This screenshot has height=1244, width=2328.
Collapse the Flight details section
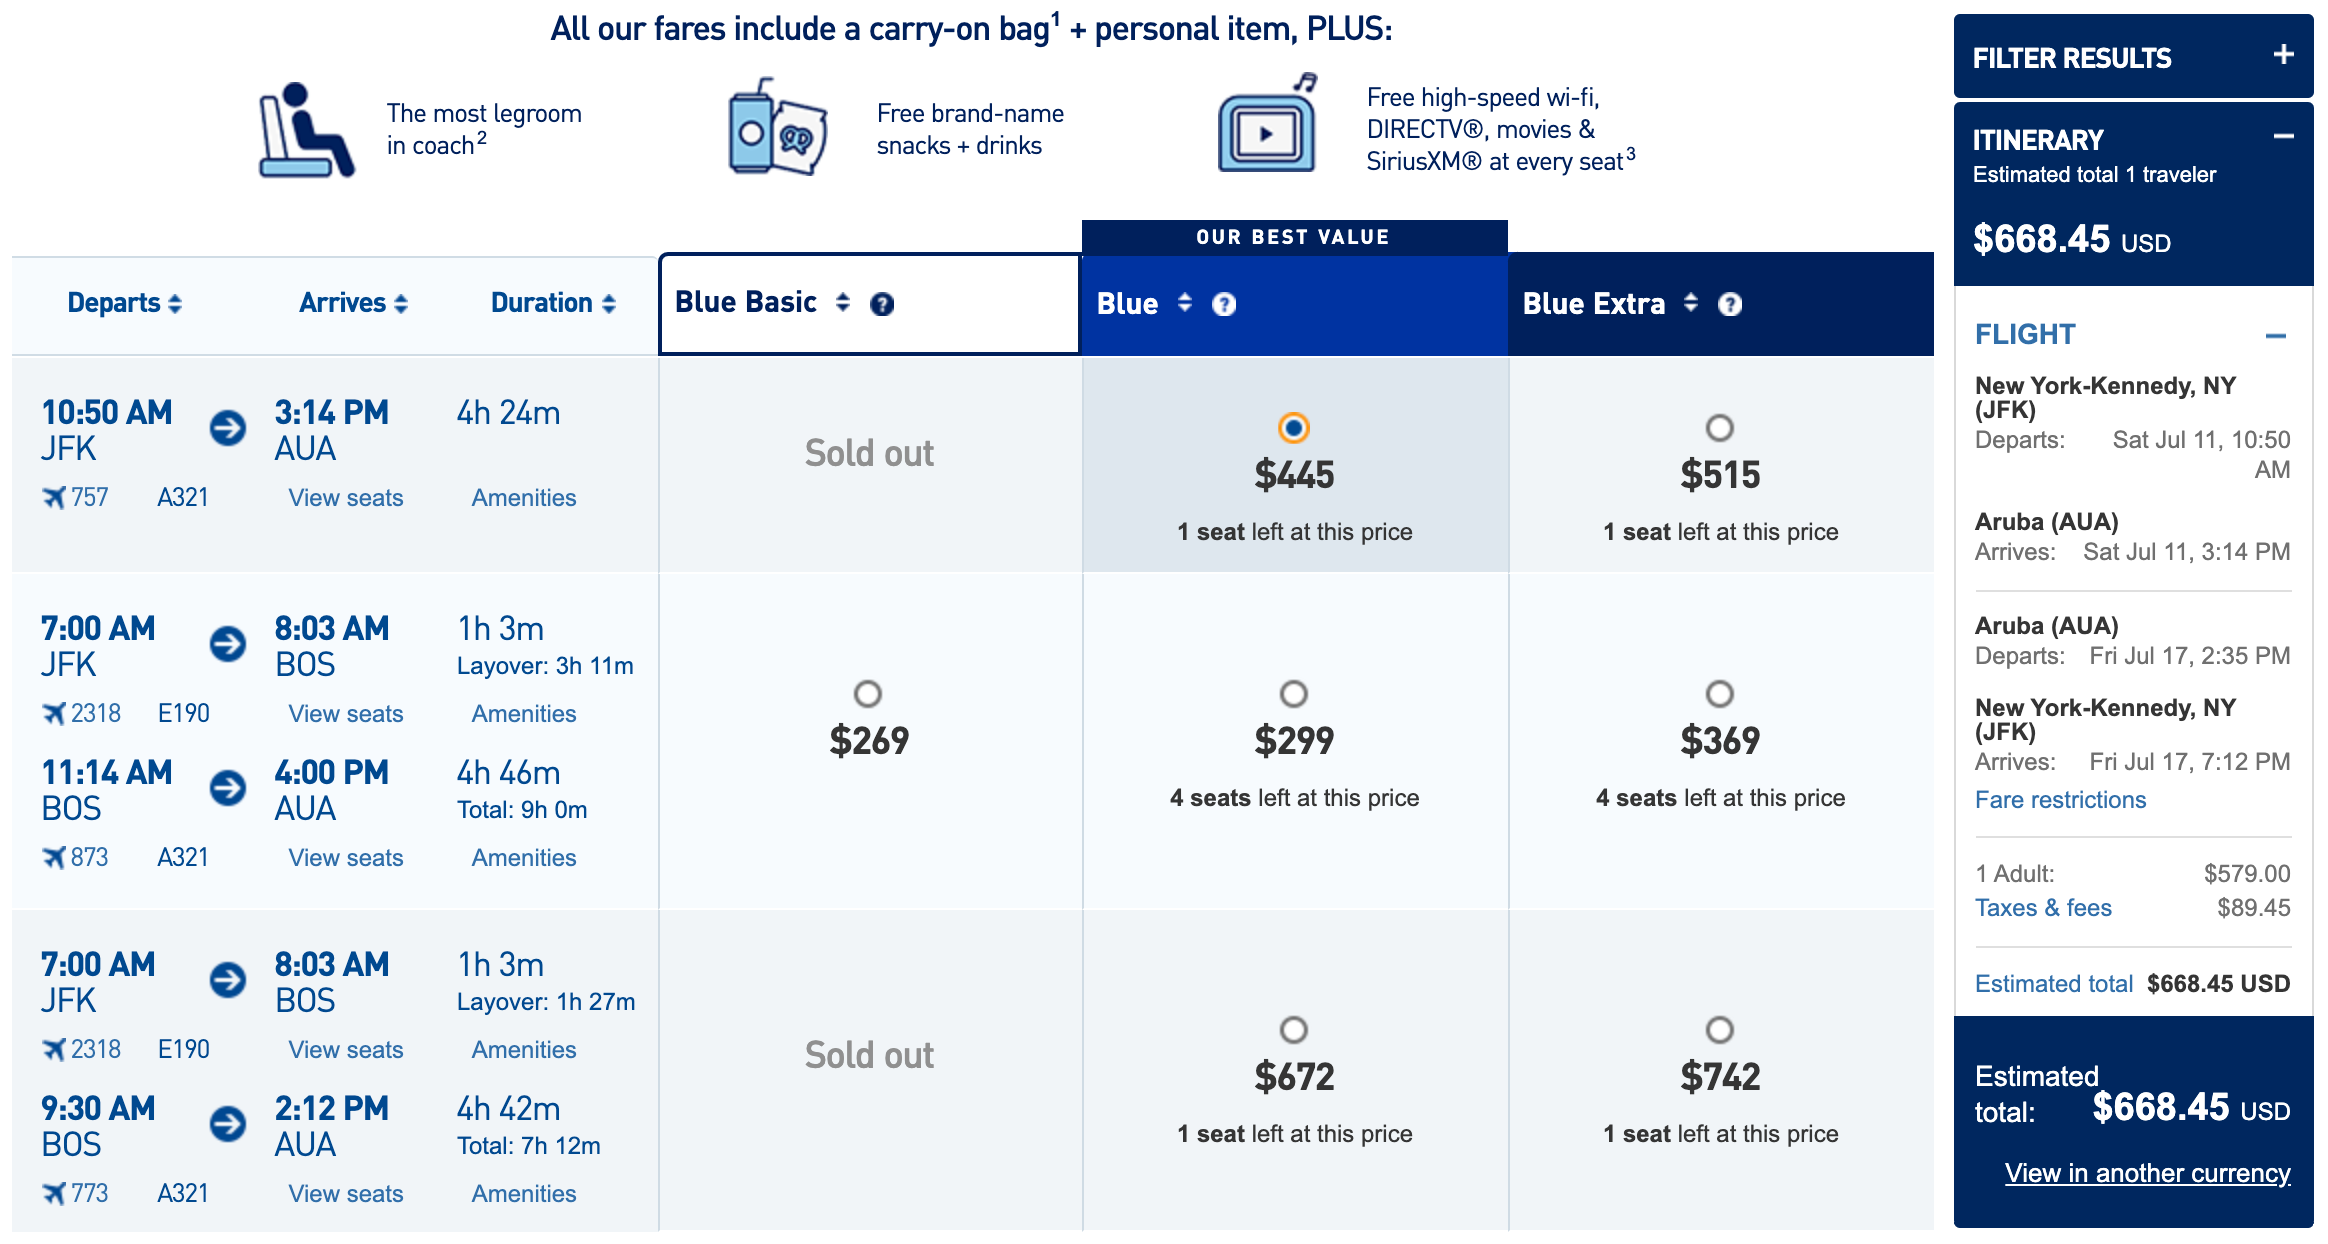(2275, 336)
